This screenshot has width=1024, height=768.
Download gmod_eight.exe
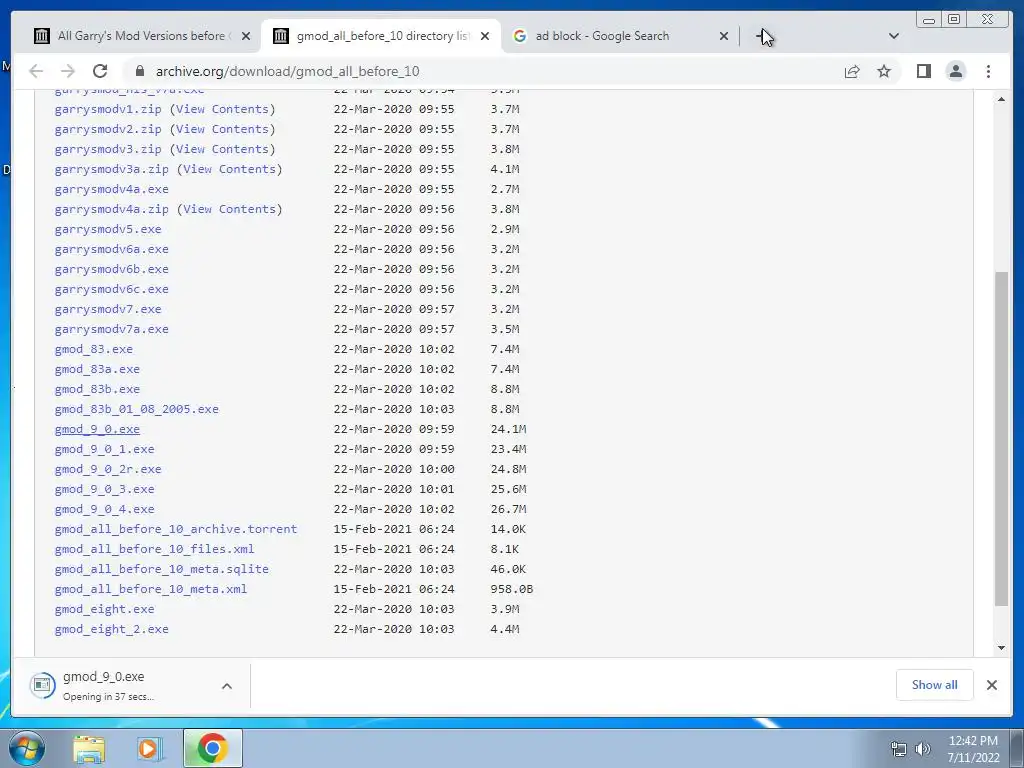click(x=104, y=609)
